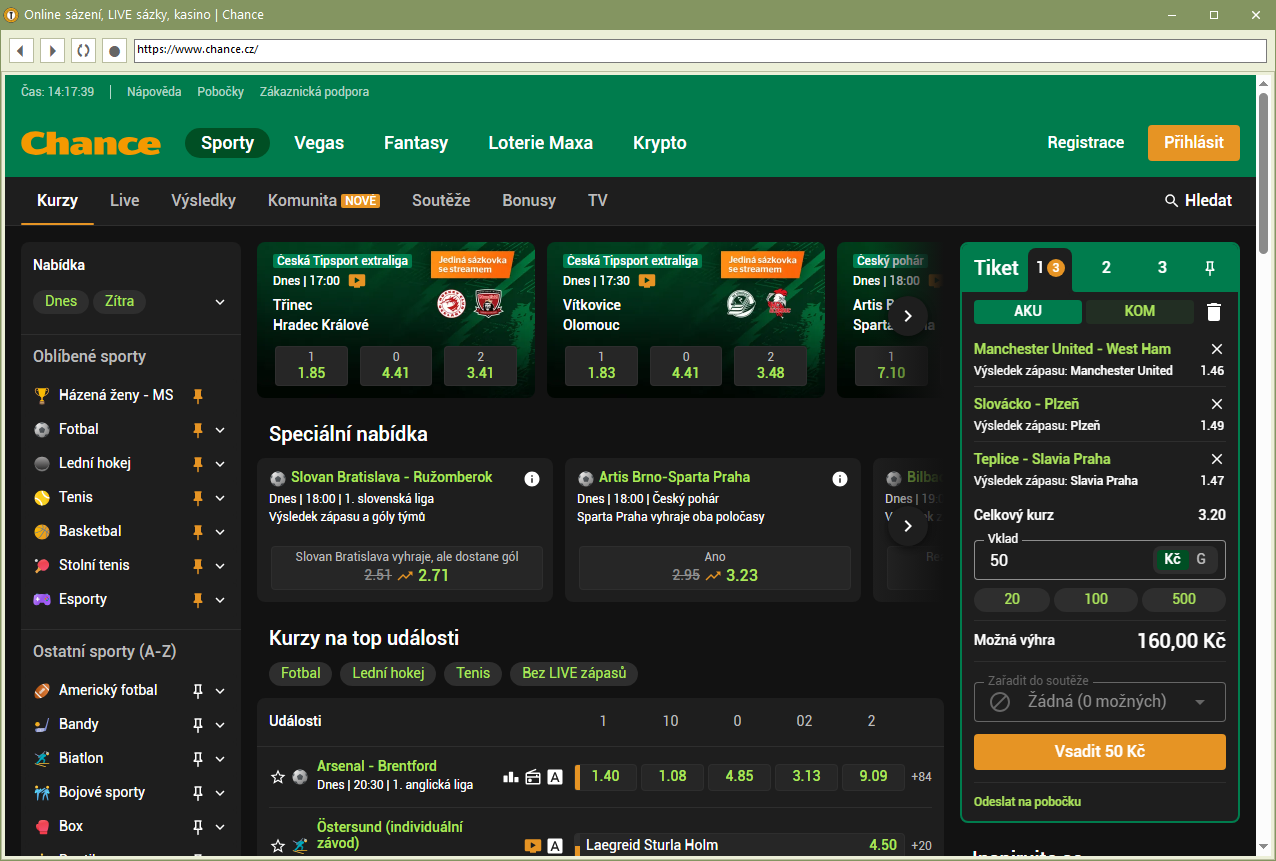Screen dimensions: 1276x861
Task: Open the Zařadit do soutěže dropdown
Action: (1099, 701)
